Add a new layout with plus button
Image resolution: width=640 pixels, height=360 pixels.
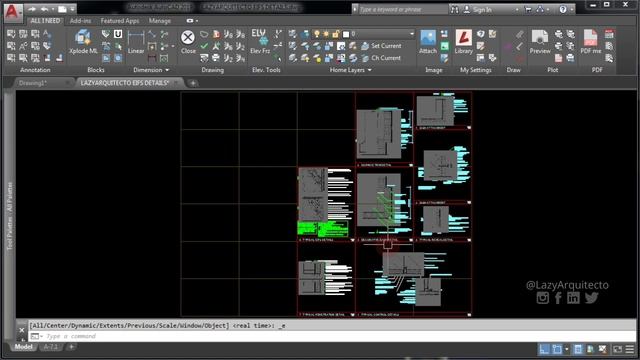71,347
